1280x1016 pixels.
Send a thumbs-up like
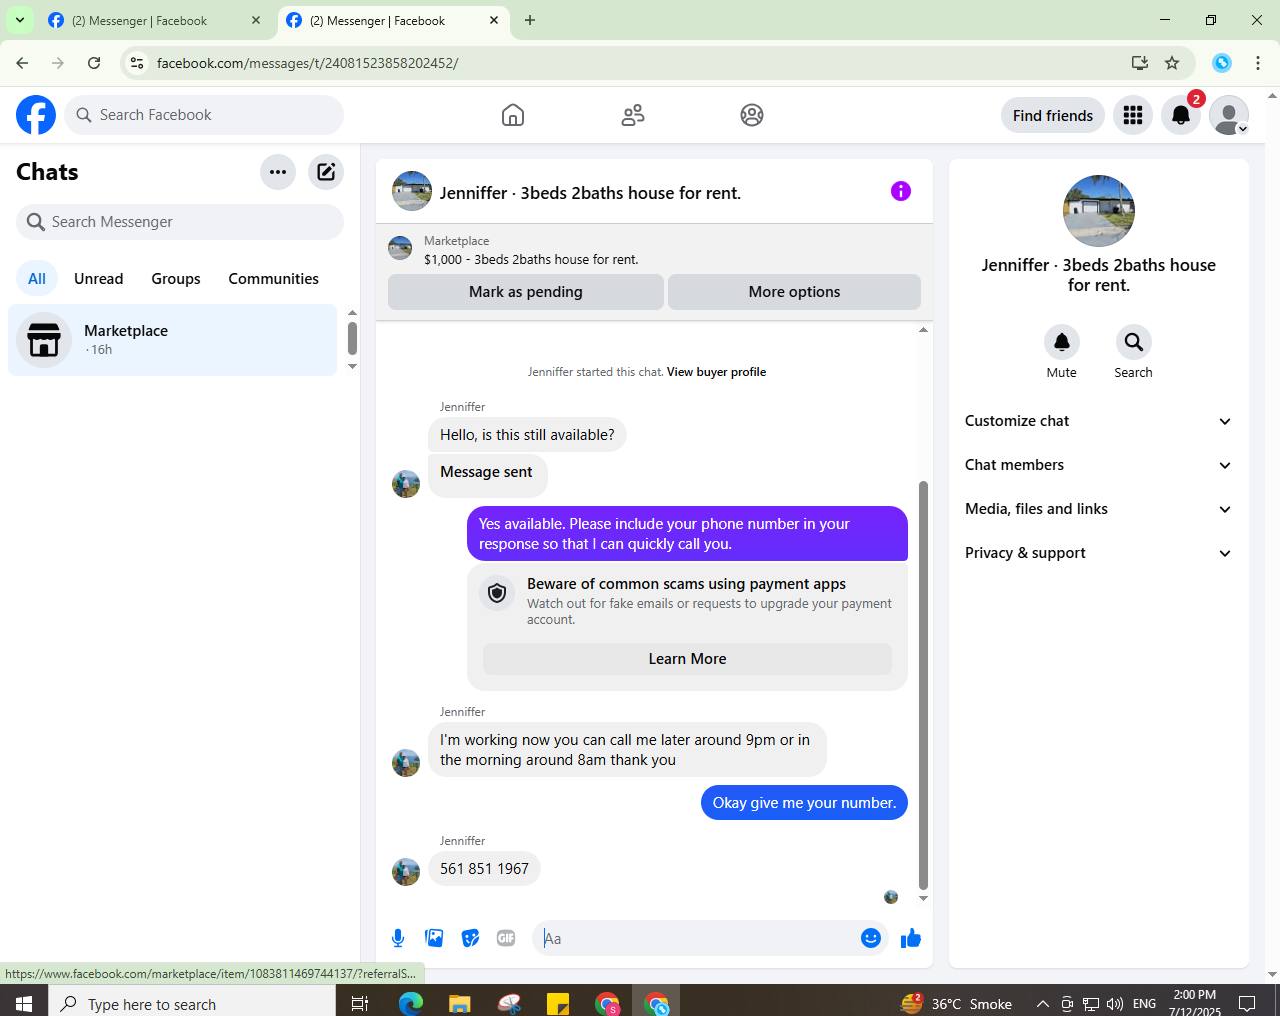[x=911, y=938]
